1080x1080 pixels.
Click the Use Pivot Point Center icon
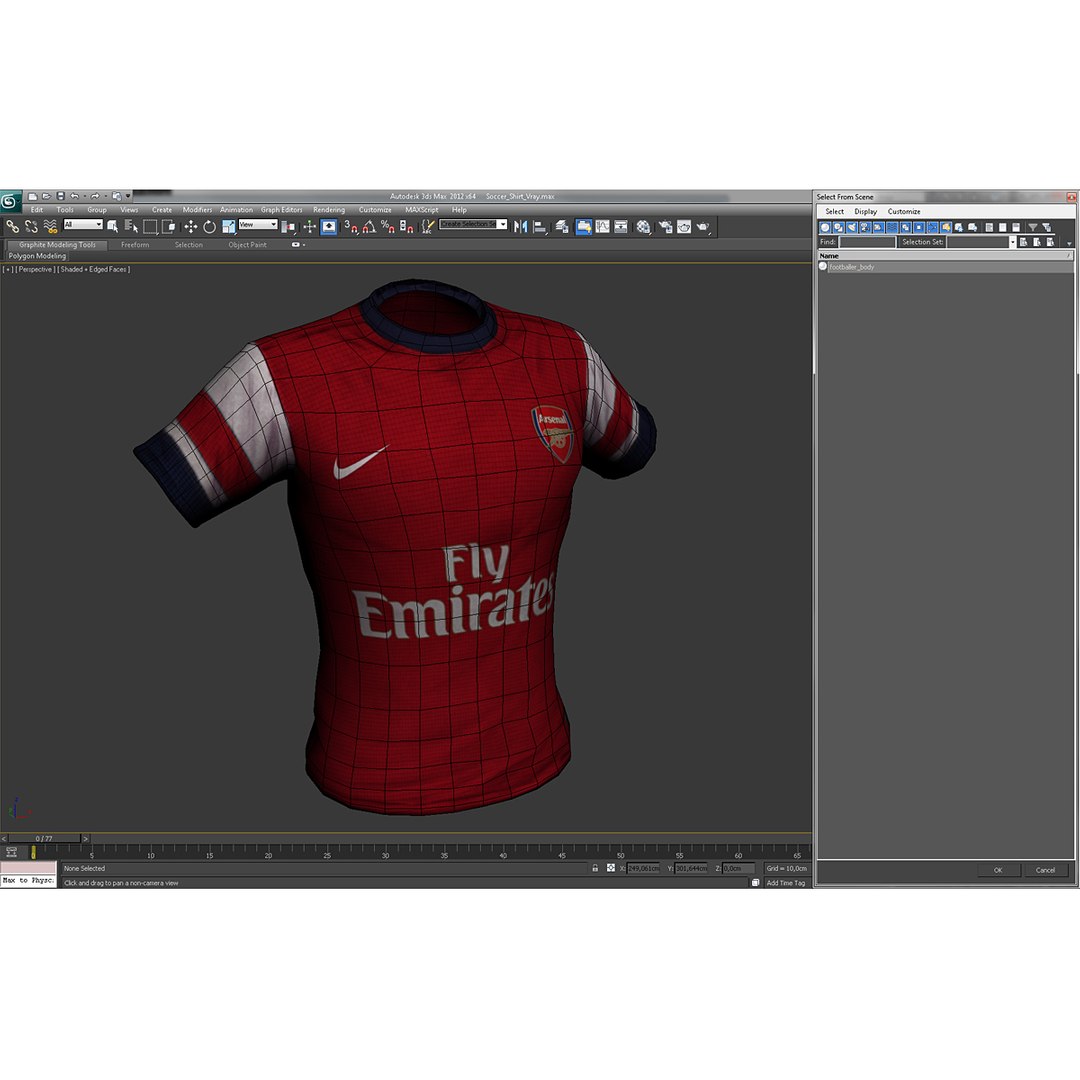point(289,226)
